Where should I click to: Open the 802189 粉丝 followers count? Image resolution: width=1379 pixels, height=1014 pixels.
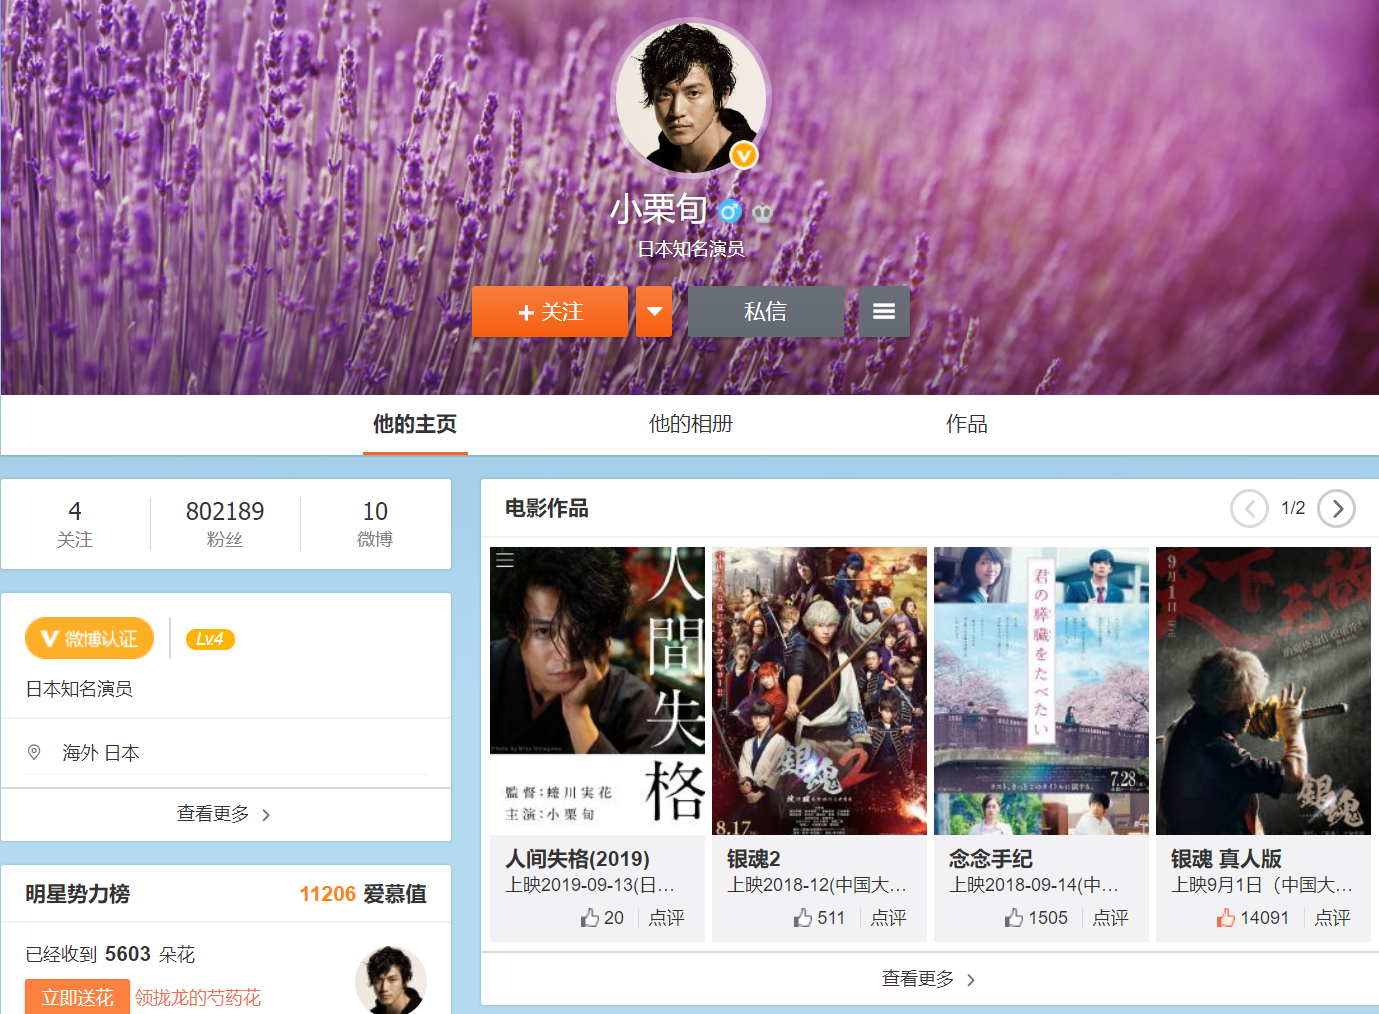tap(225, 523)
